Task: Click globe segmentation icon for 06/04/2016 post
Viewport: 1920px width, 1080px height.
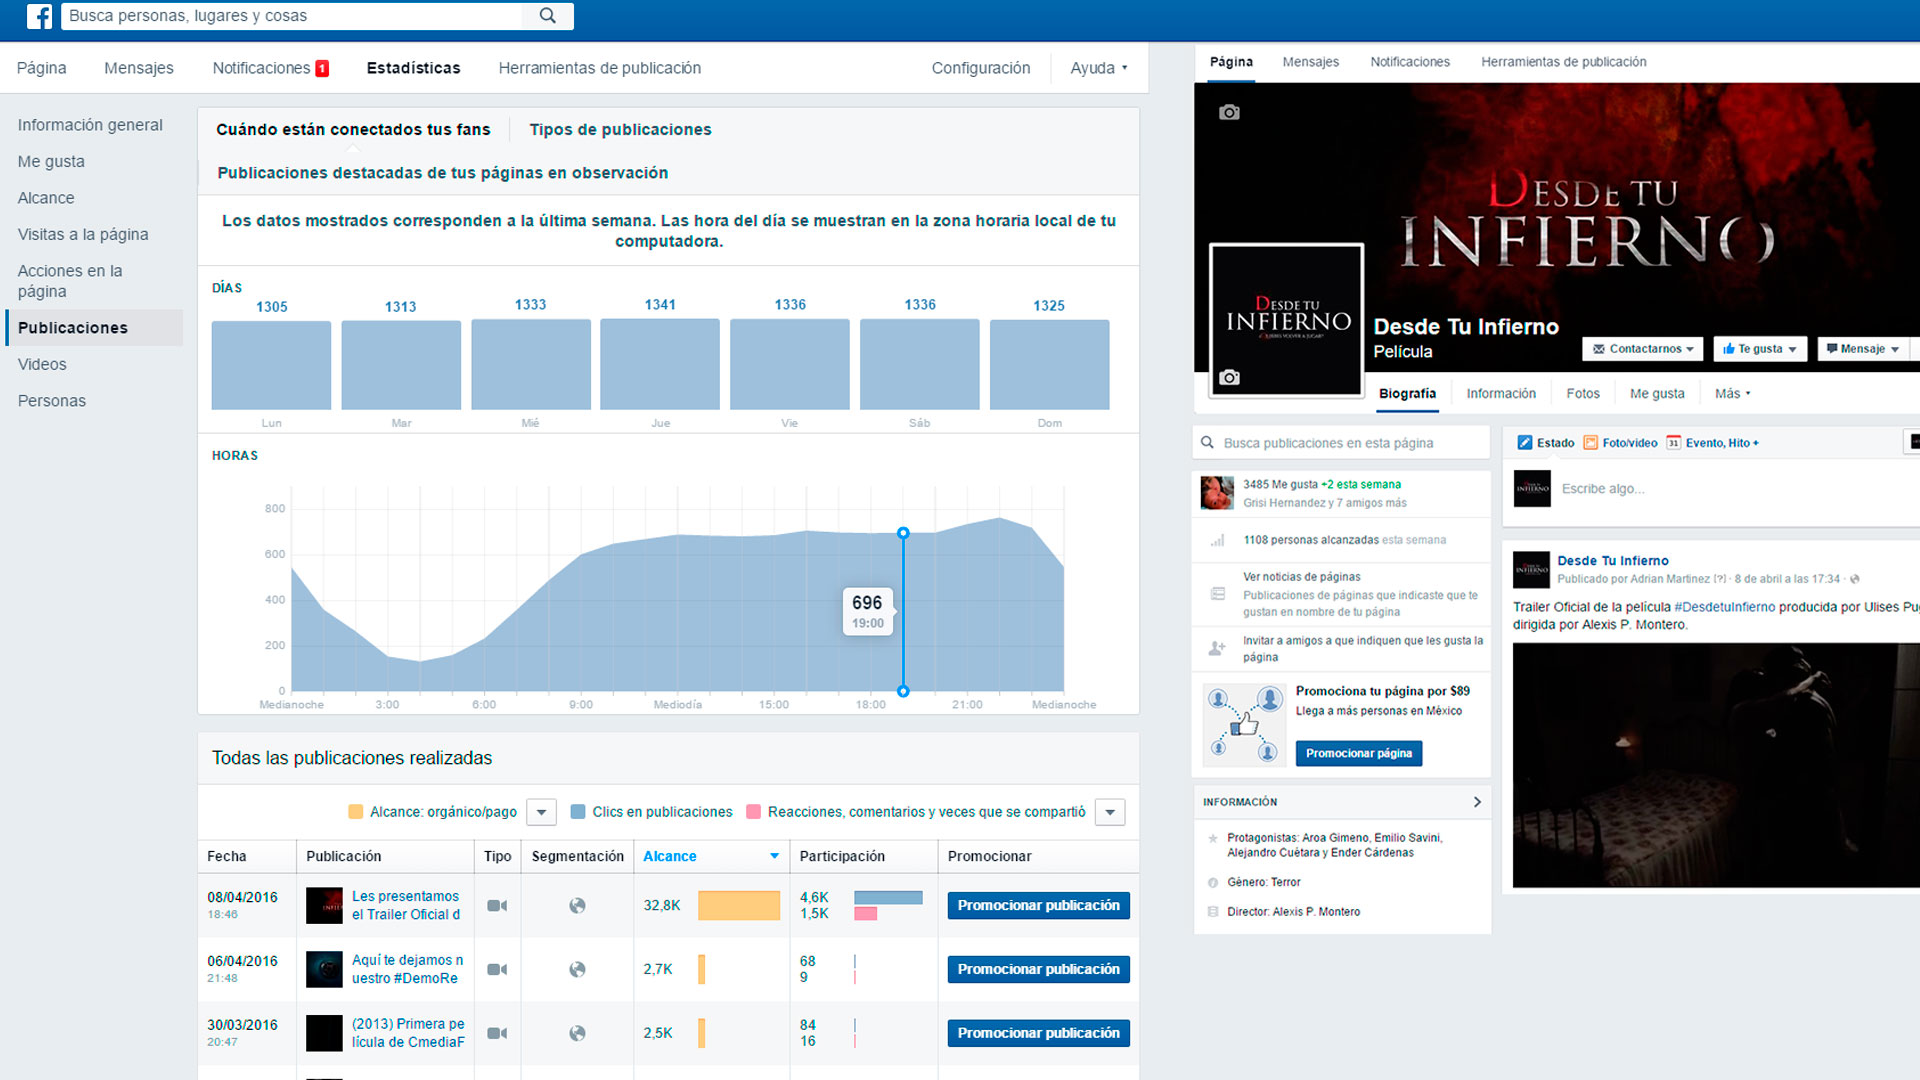Action: point(577,969)
